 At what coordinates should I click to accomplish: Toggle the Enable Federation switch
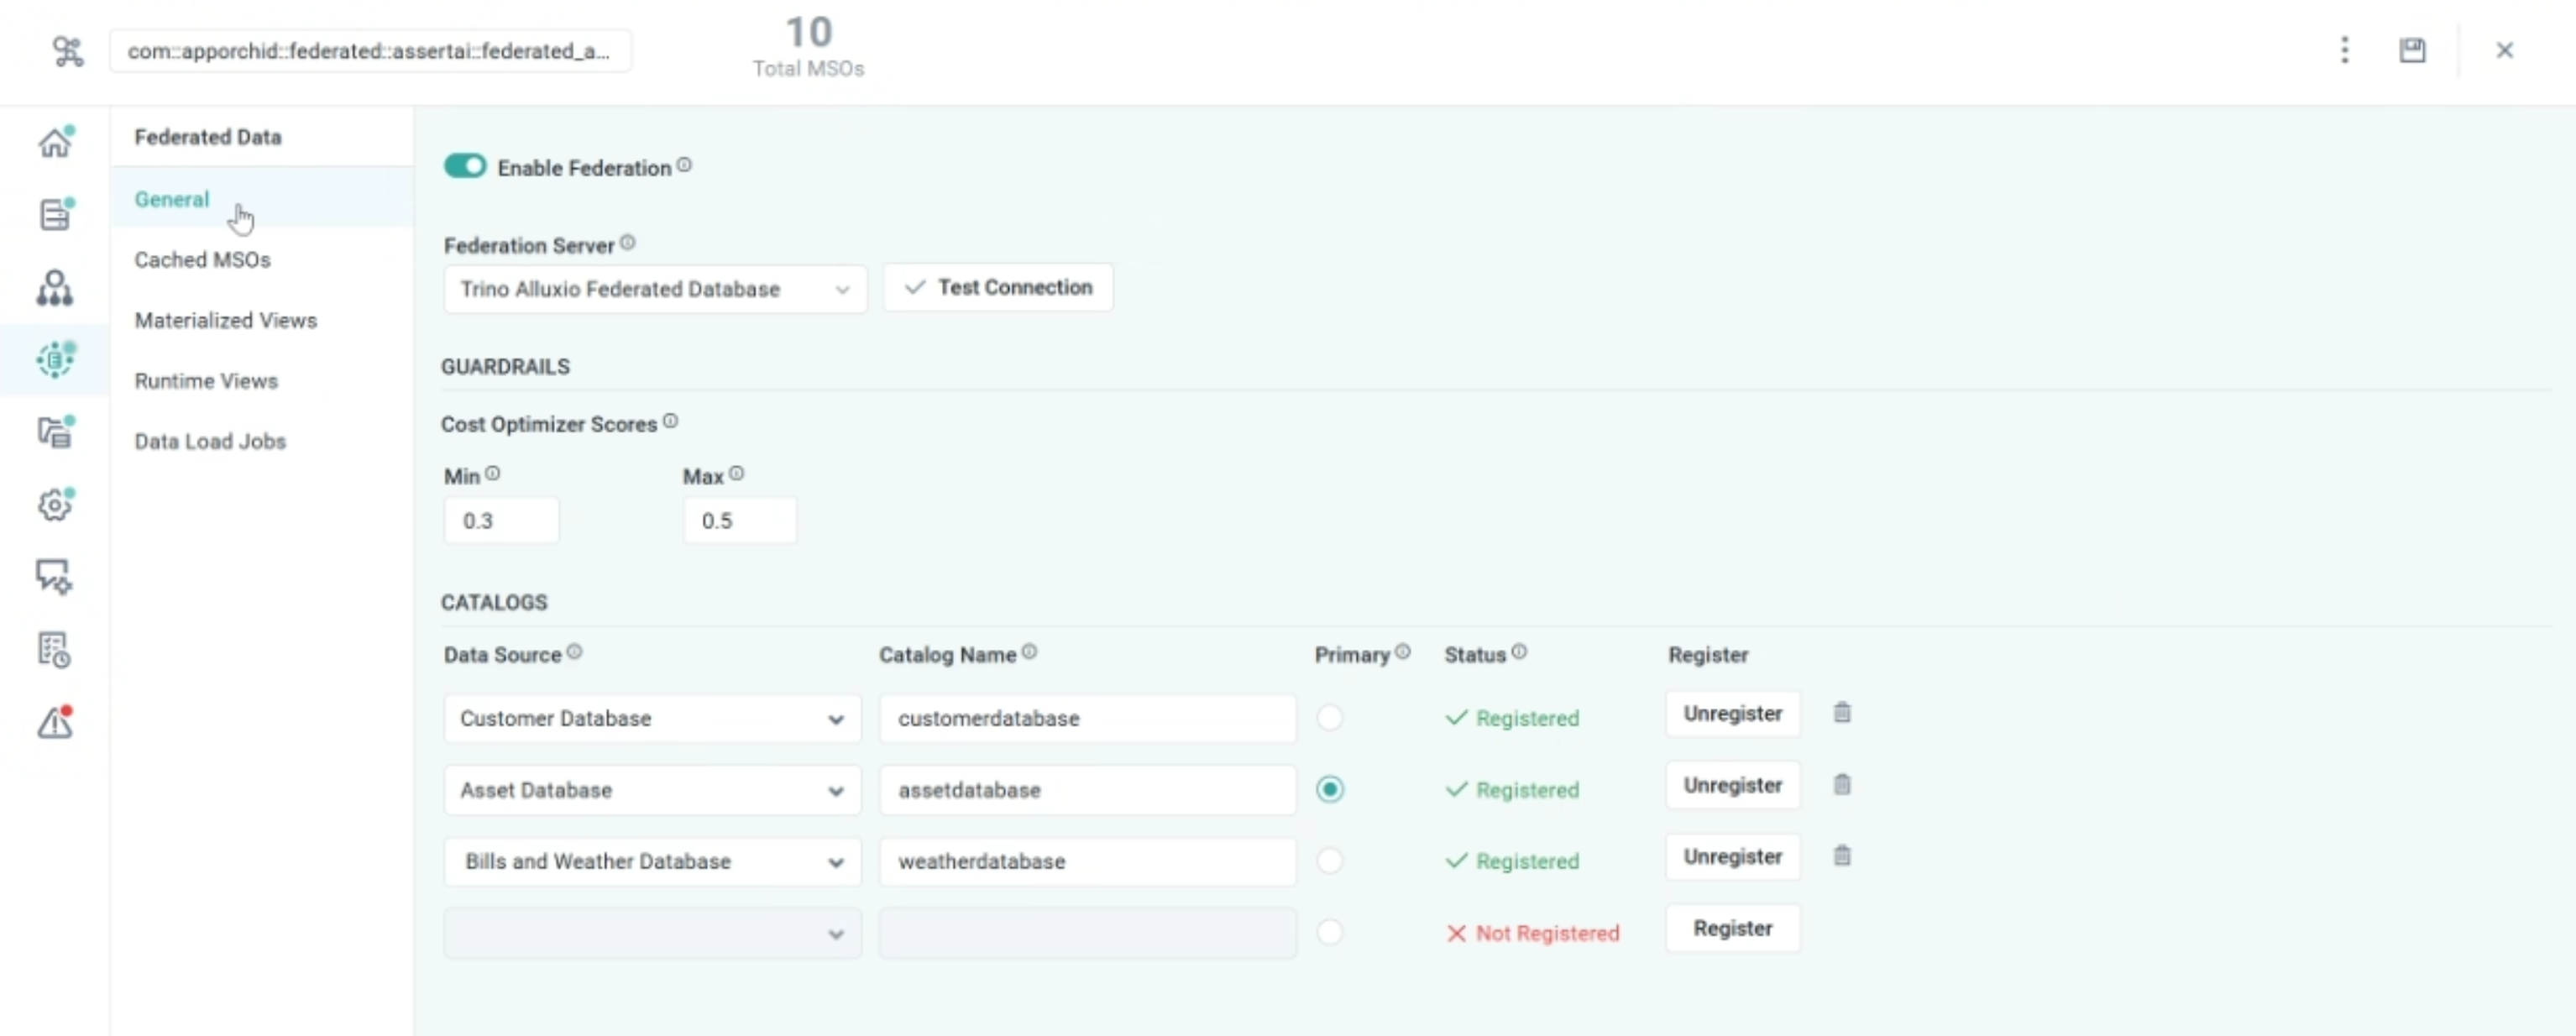click(x=465, y=166)
